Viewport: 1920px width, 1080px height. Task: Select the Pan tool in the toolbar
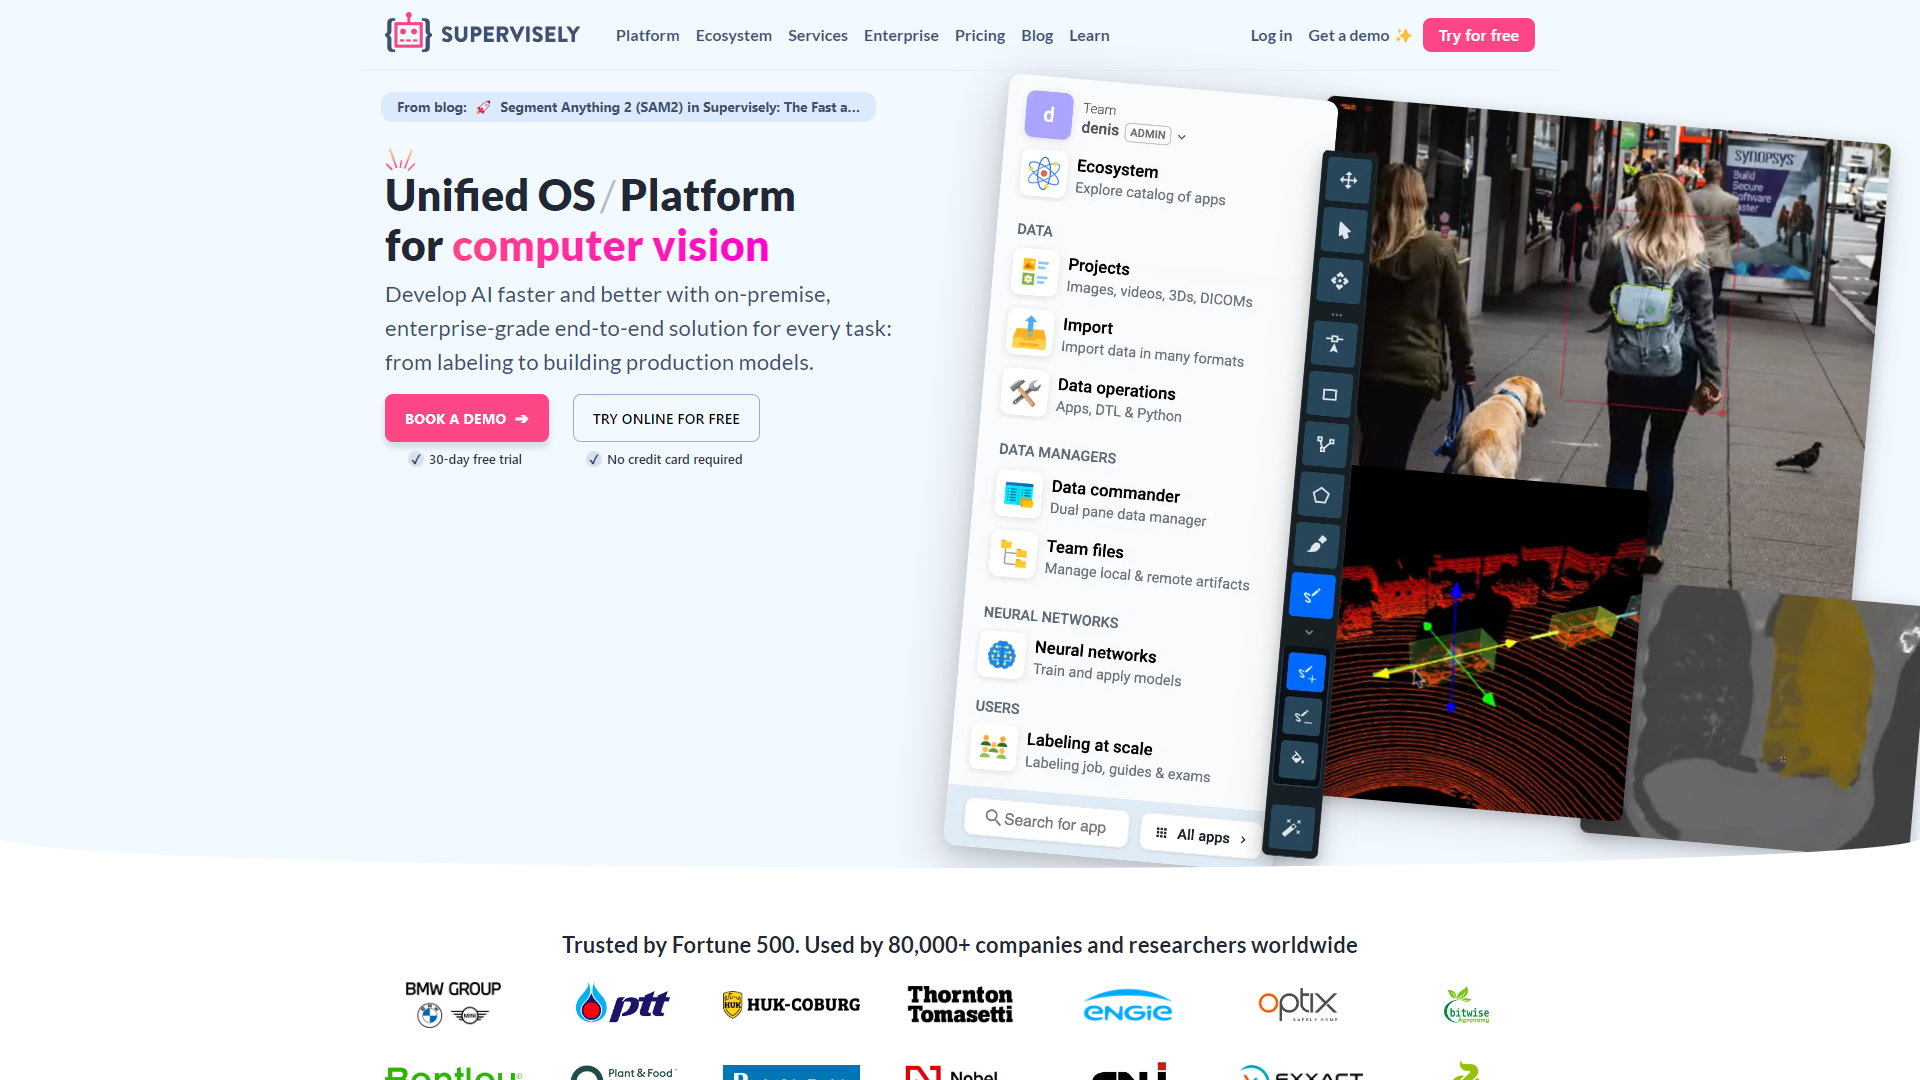pos(1347,181)
